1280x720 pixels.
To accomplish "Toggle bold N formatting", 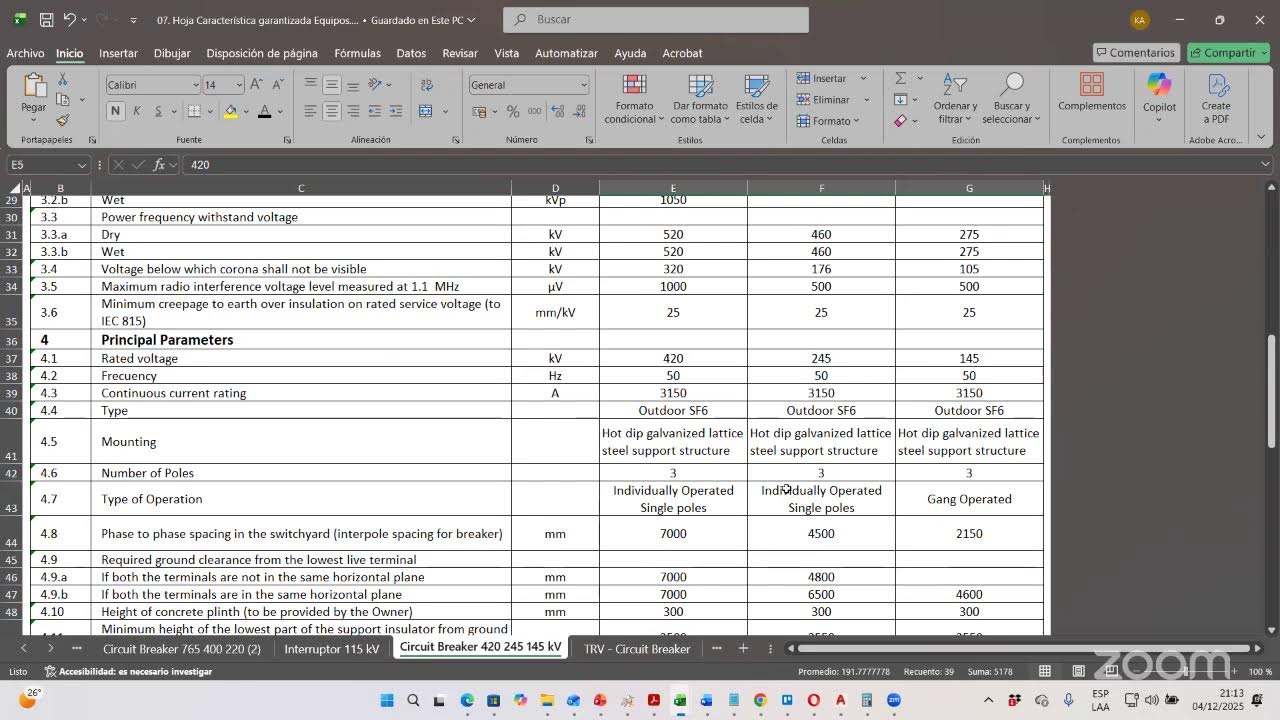I will (x=116, y=111).
